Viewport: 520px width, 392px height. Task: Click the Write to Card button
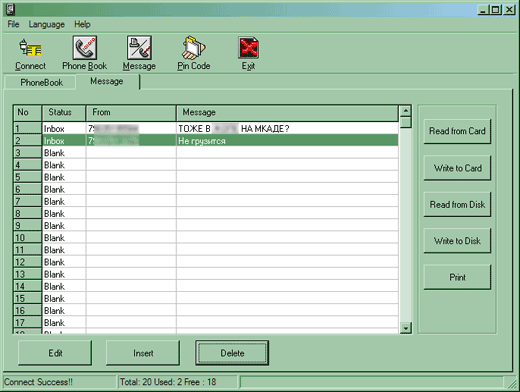point(457,168)
